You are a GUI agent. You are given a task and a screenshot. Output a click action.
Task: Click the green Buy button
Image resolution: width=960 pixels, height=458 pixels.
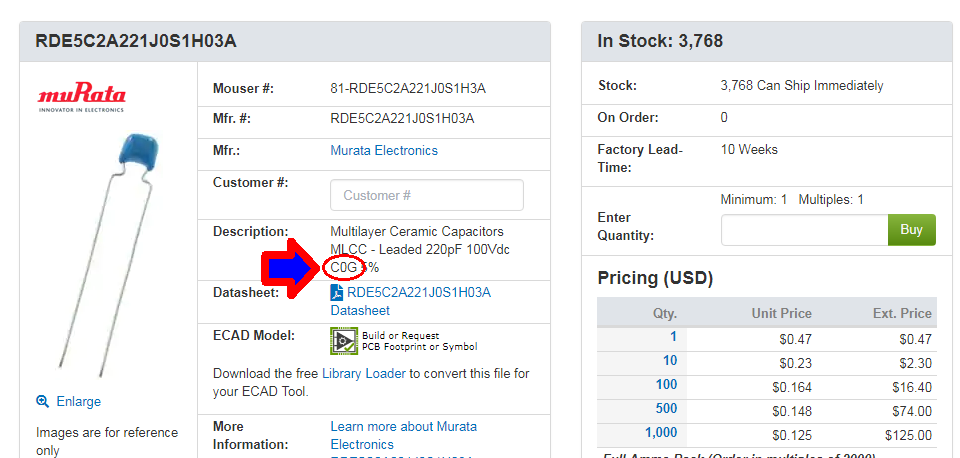tap(912, 230)
